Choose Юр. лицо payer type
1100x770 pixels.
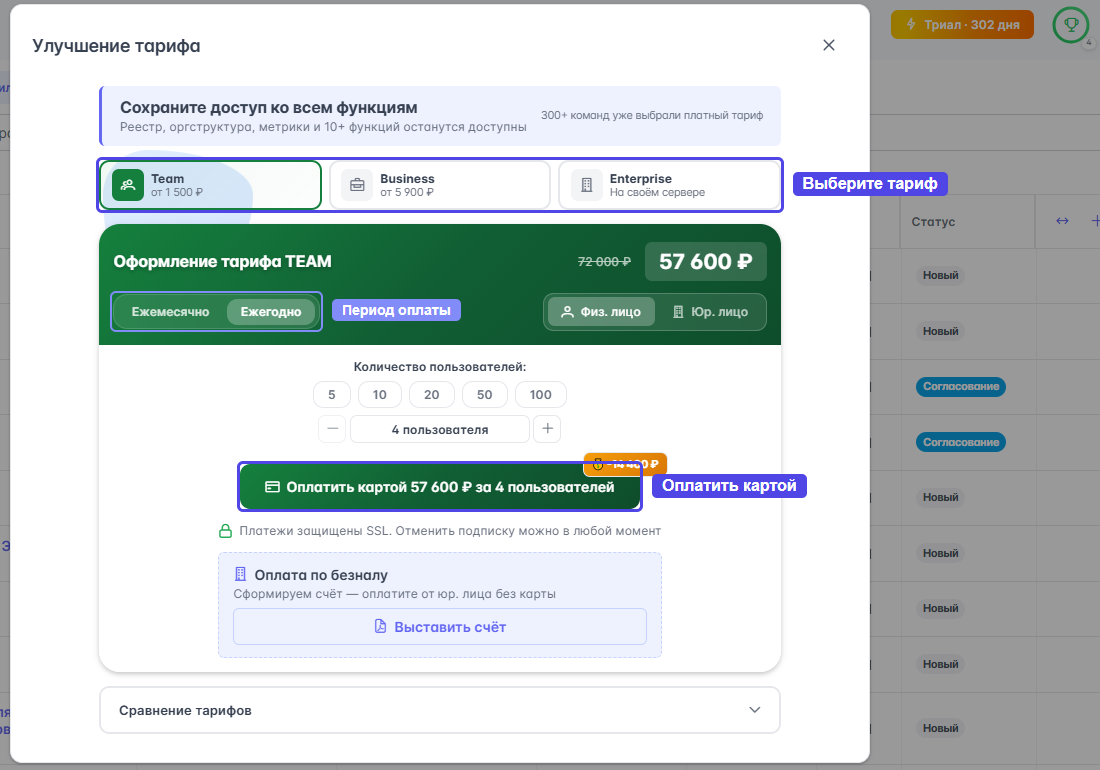tap(710, 312)
